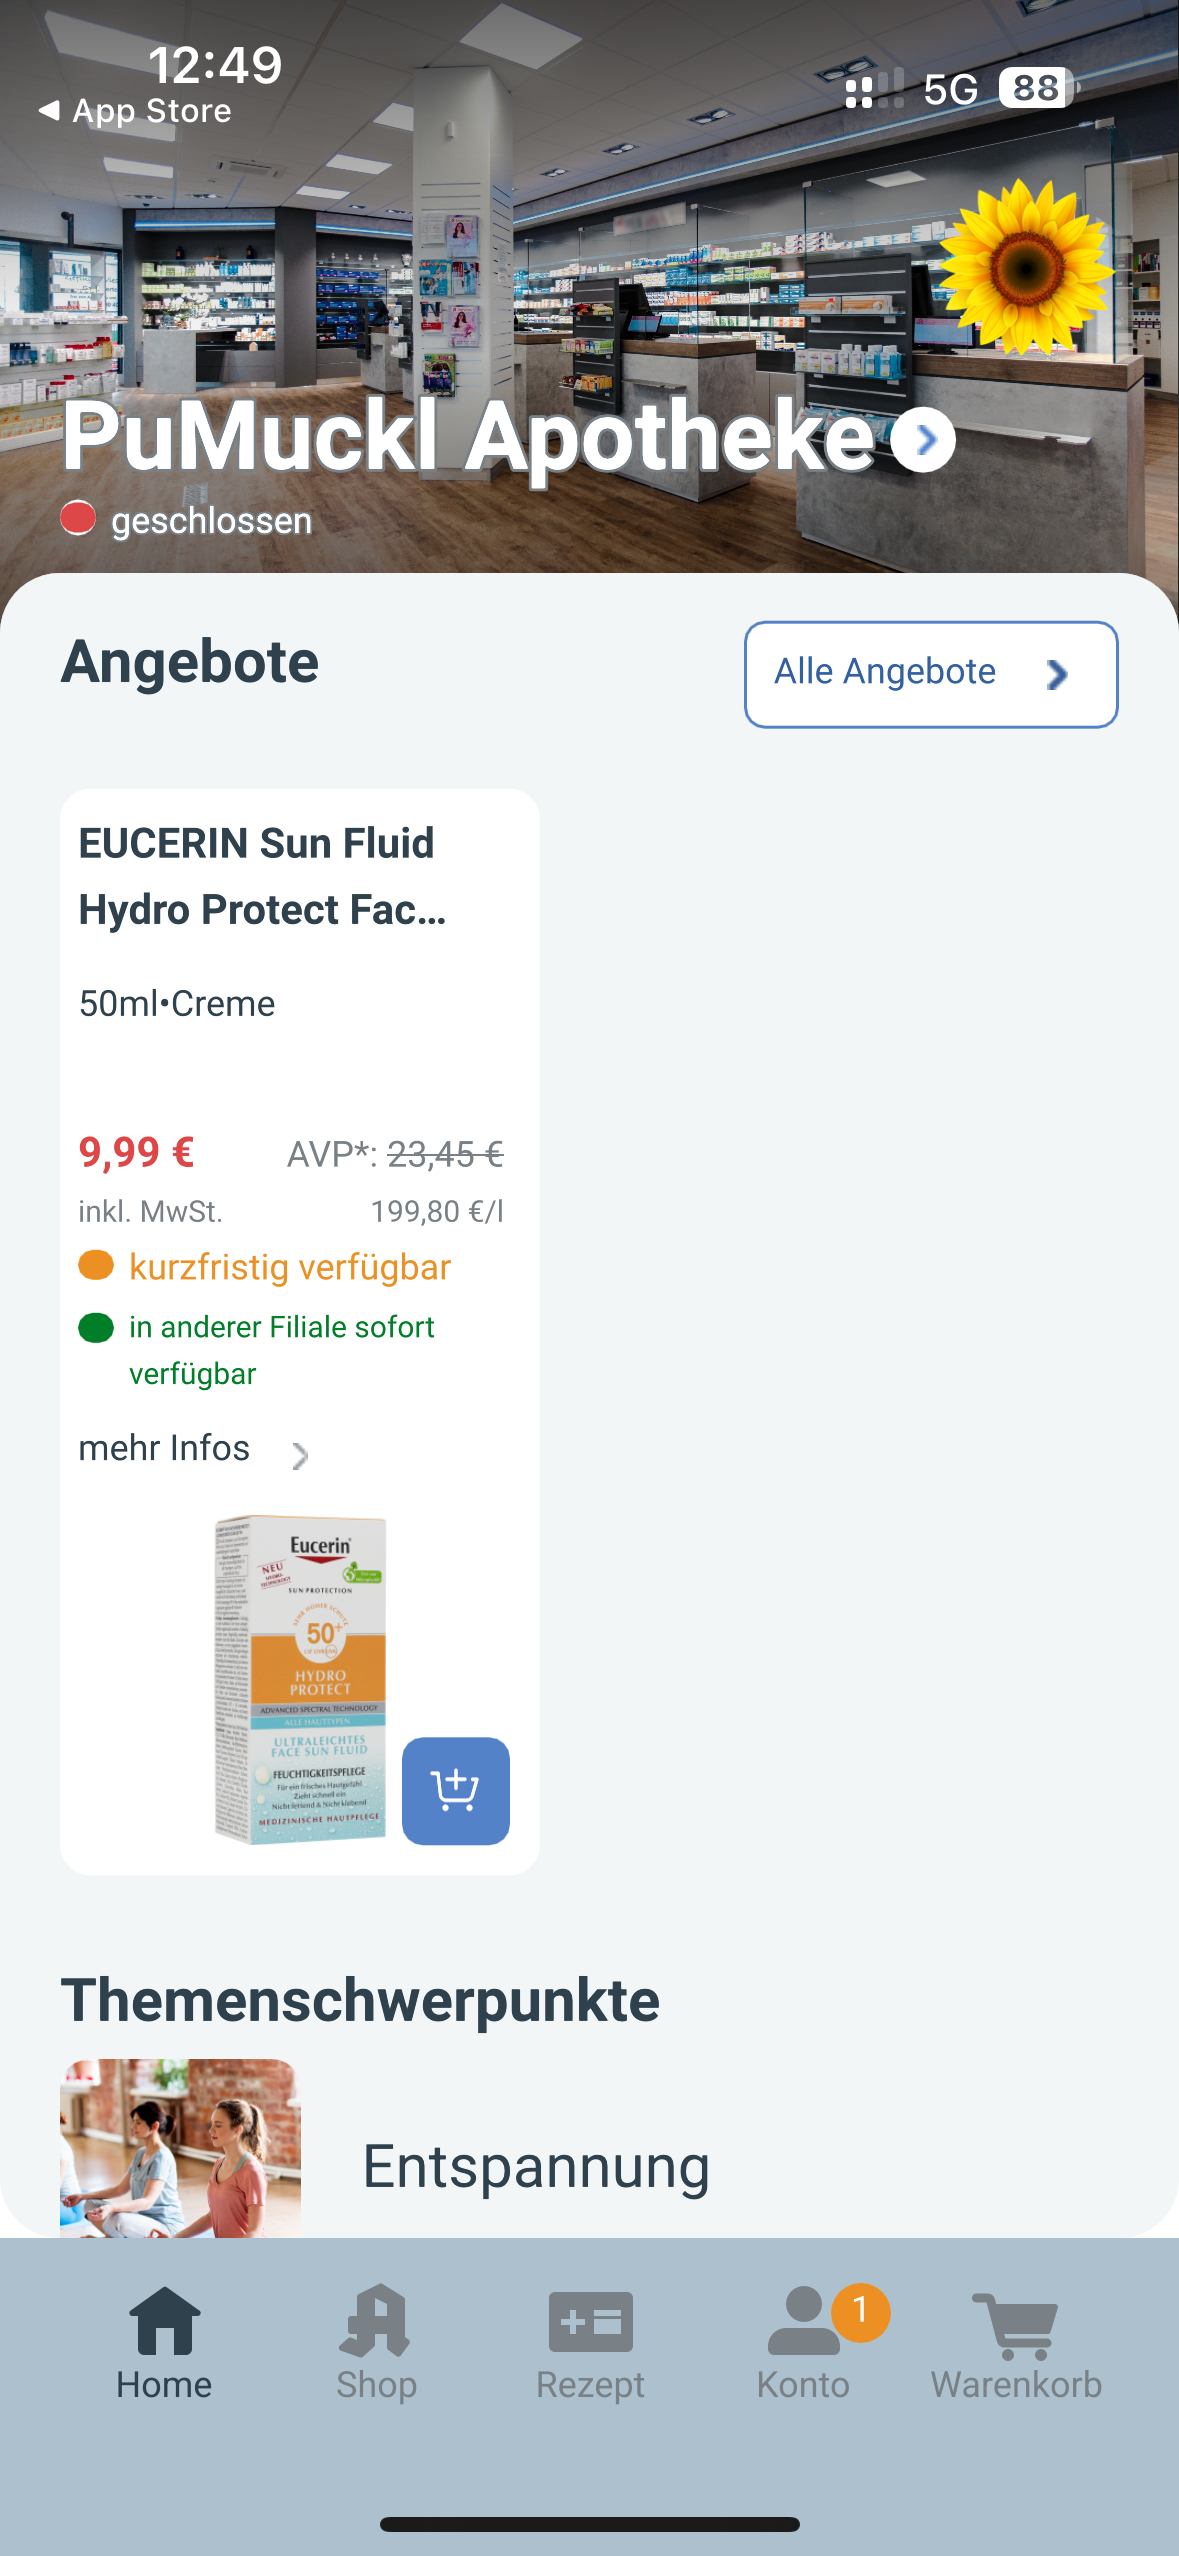Go back to App Store

tap(135, 111)
